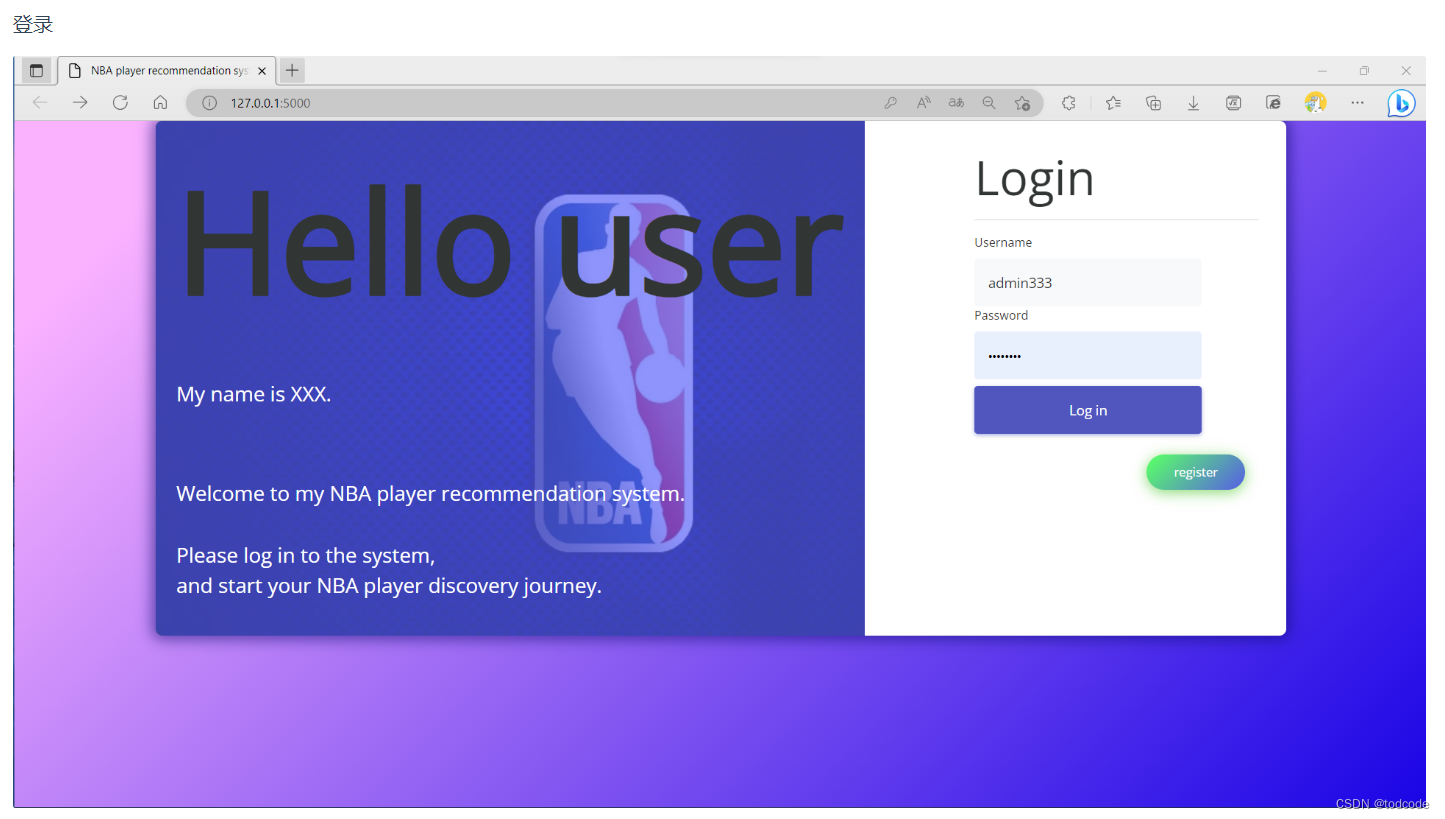Click the address bar URL 127.0.0.1:5000
The height and width of the screenshot is (819, 1445).
(270, 102)
